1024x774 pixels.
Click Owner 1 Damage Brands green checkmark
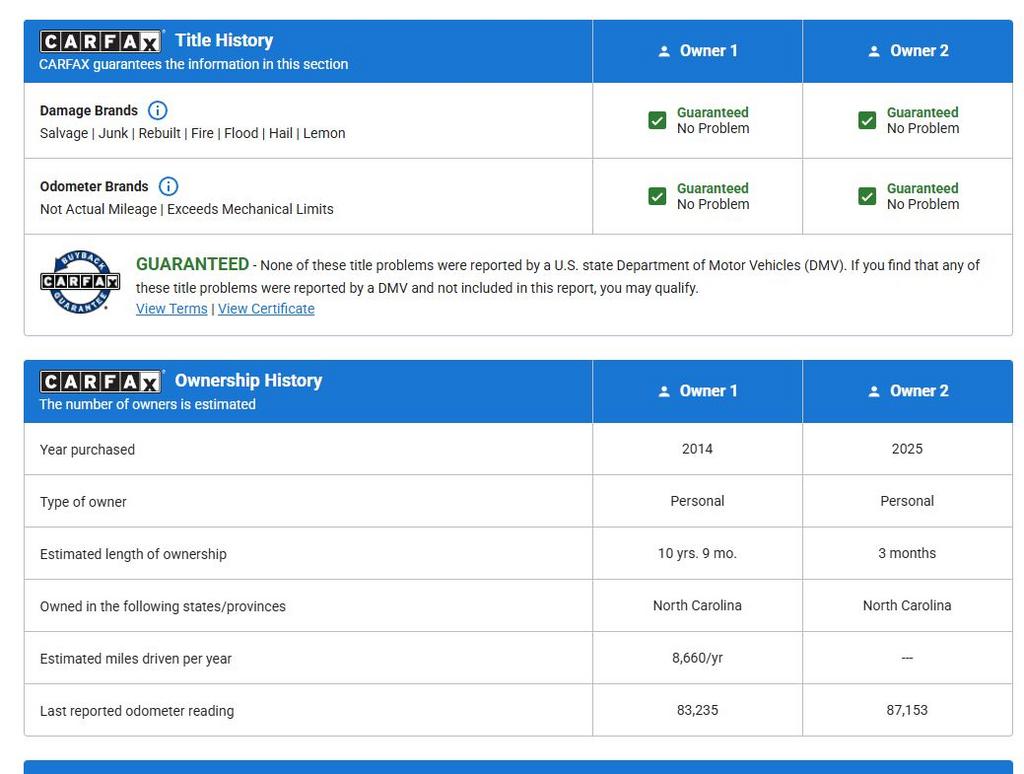(657, 121)
